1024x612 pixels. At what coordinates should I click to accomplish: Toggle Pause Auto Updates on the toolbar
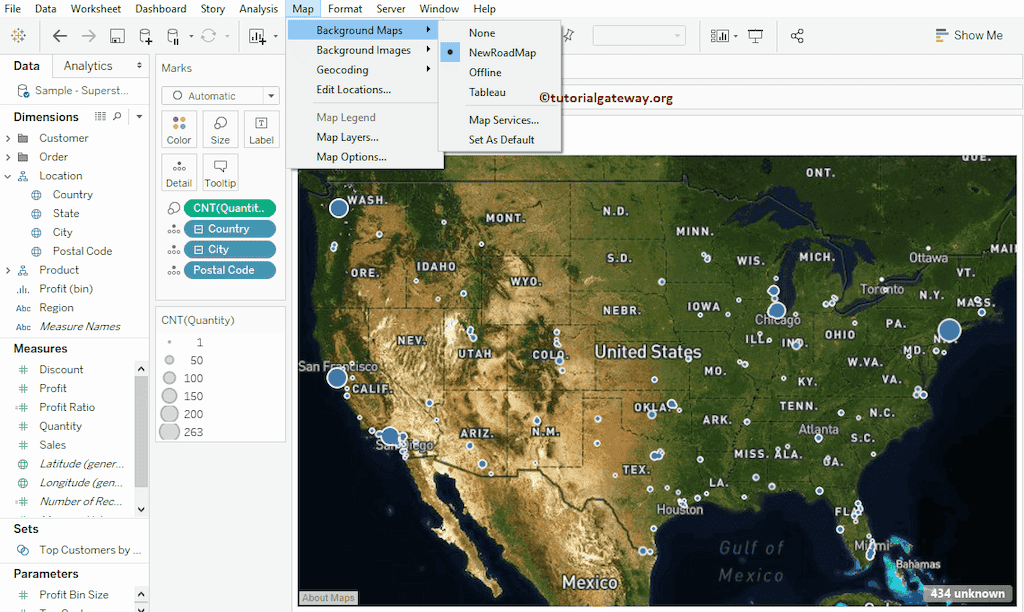(172, 35)
